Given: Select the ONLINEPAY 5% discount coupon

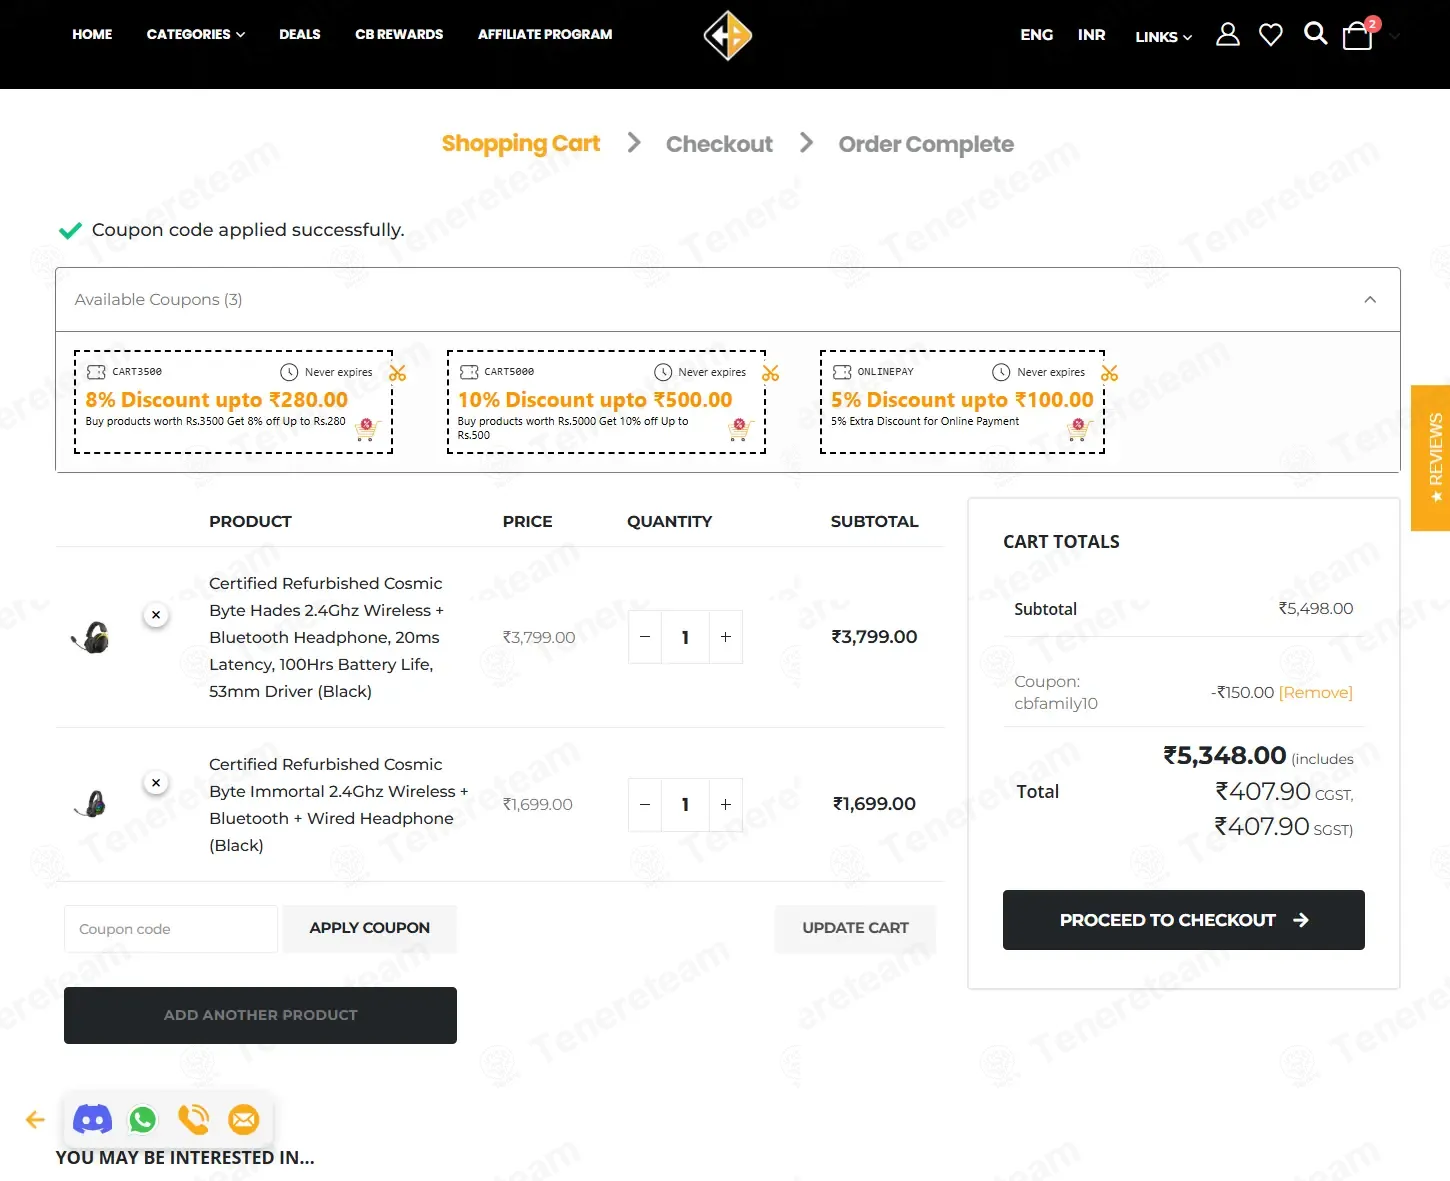Looking at the screenshot, I should click(x=962, y=402).
